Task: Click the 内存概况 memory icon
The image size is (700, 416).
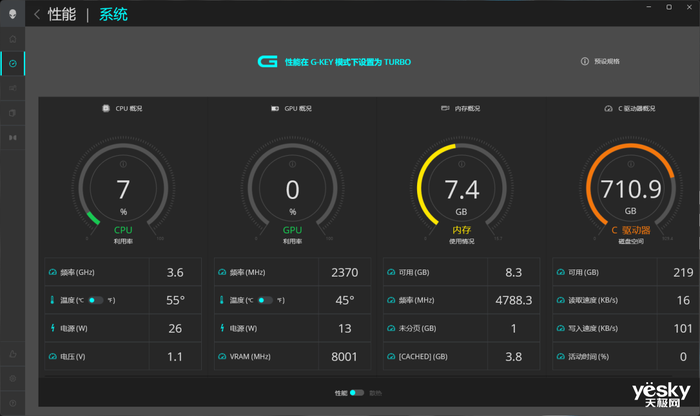Action: point(445,108)
